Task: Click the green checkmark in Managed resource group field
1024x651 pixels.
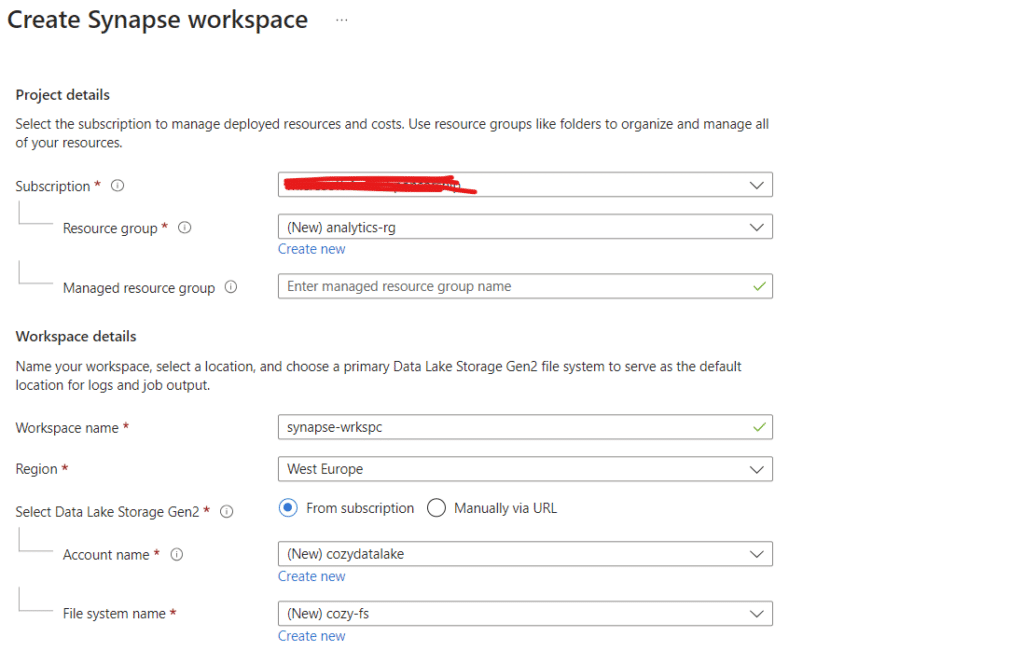Action: [759, 286]
